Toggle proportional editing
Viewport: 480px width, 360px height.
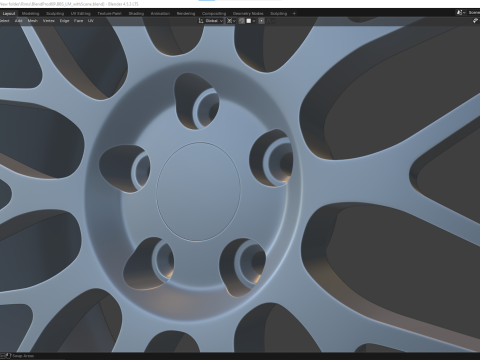tap(262, 21)
